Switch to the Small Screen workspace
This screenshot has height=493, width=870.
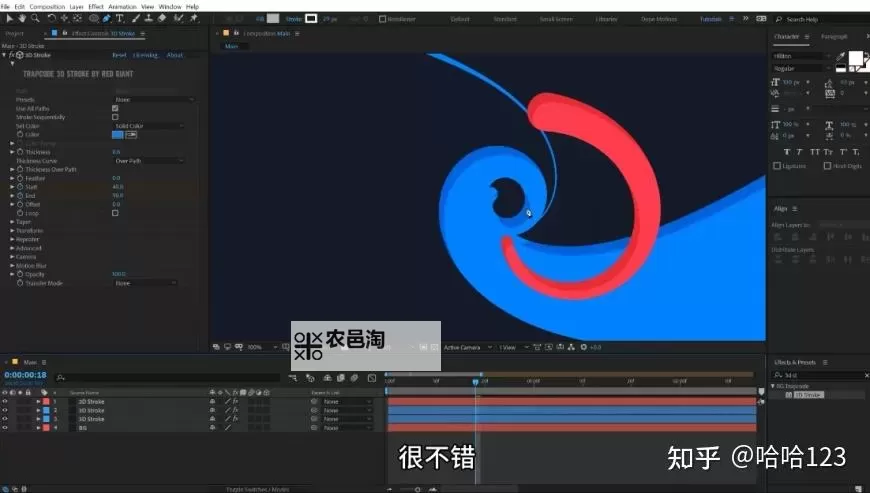(556, 19)
